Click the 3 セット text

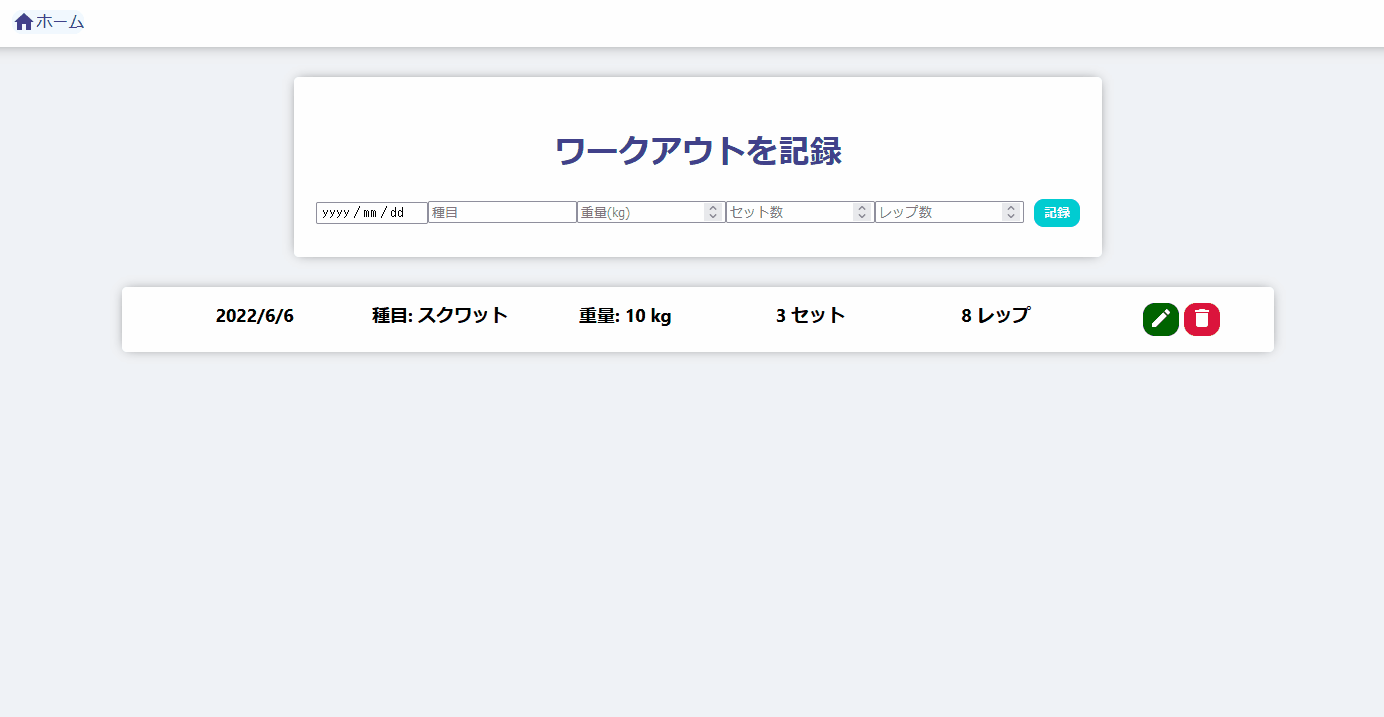(x=811, y=316)
